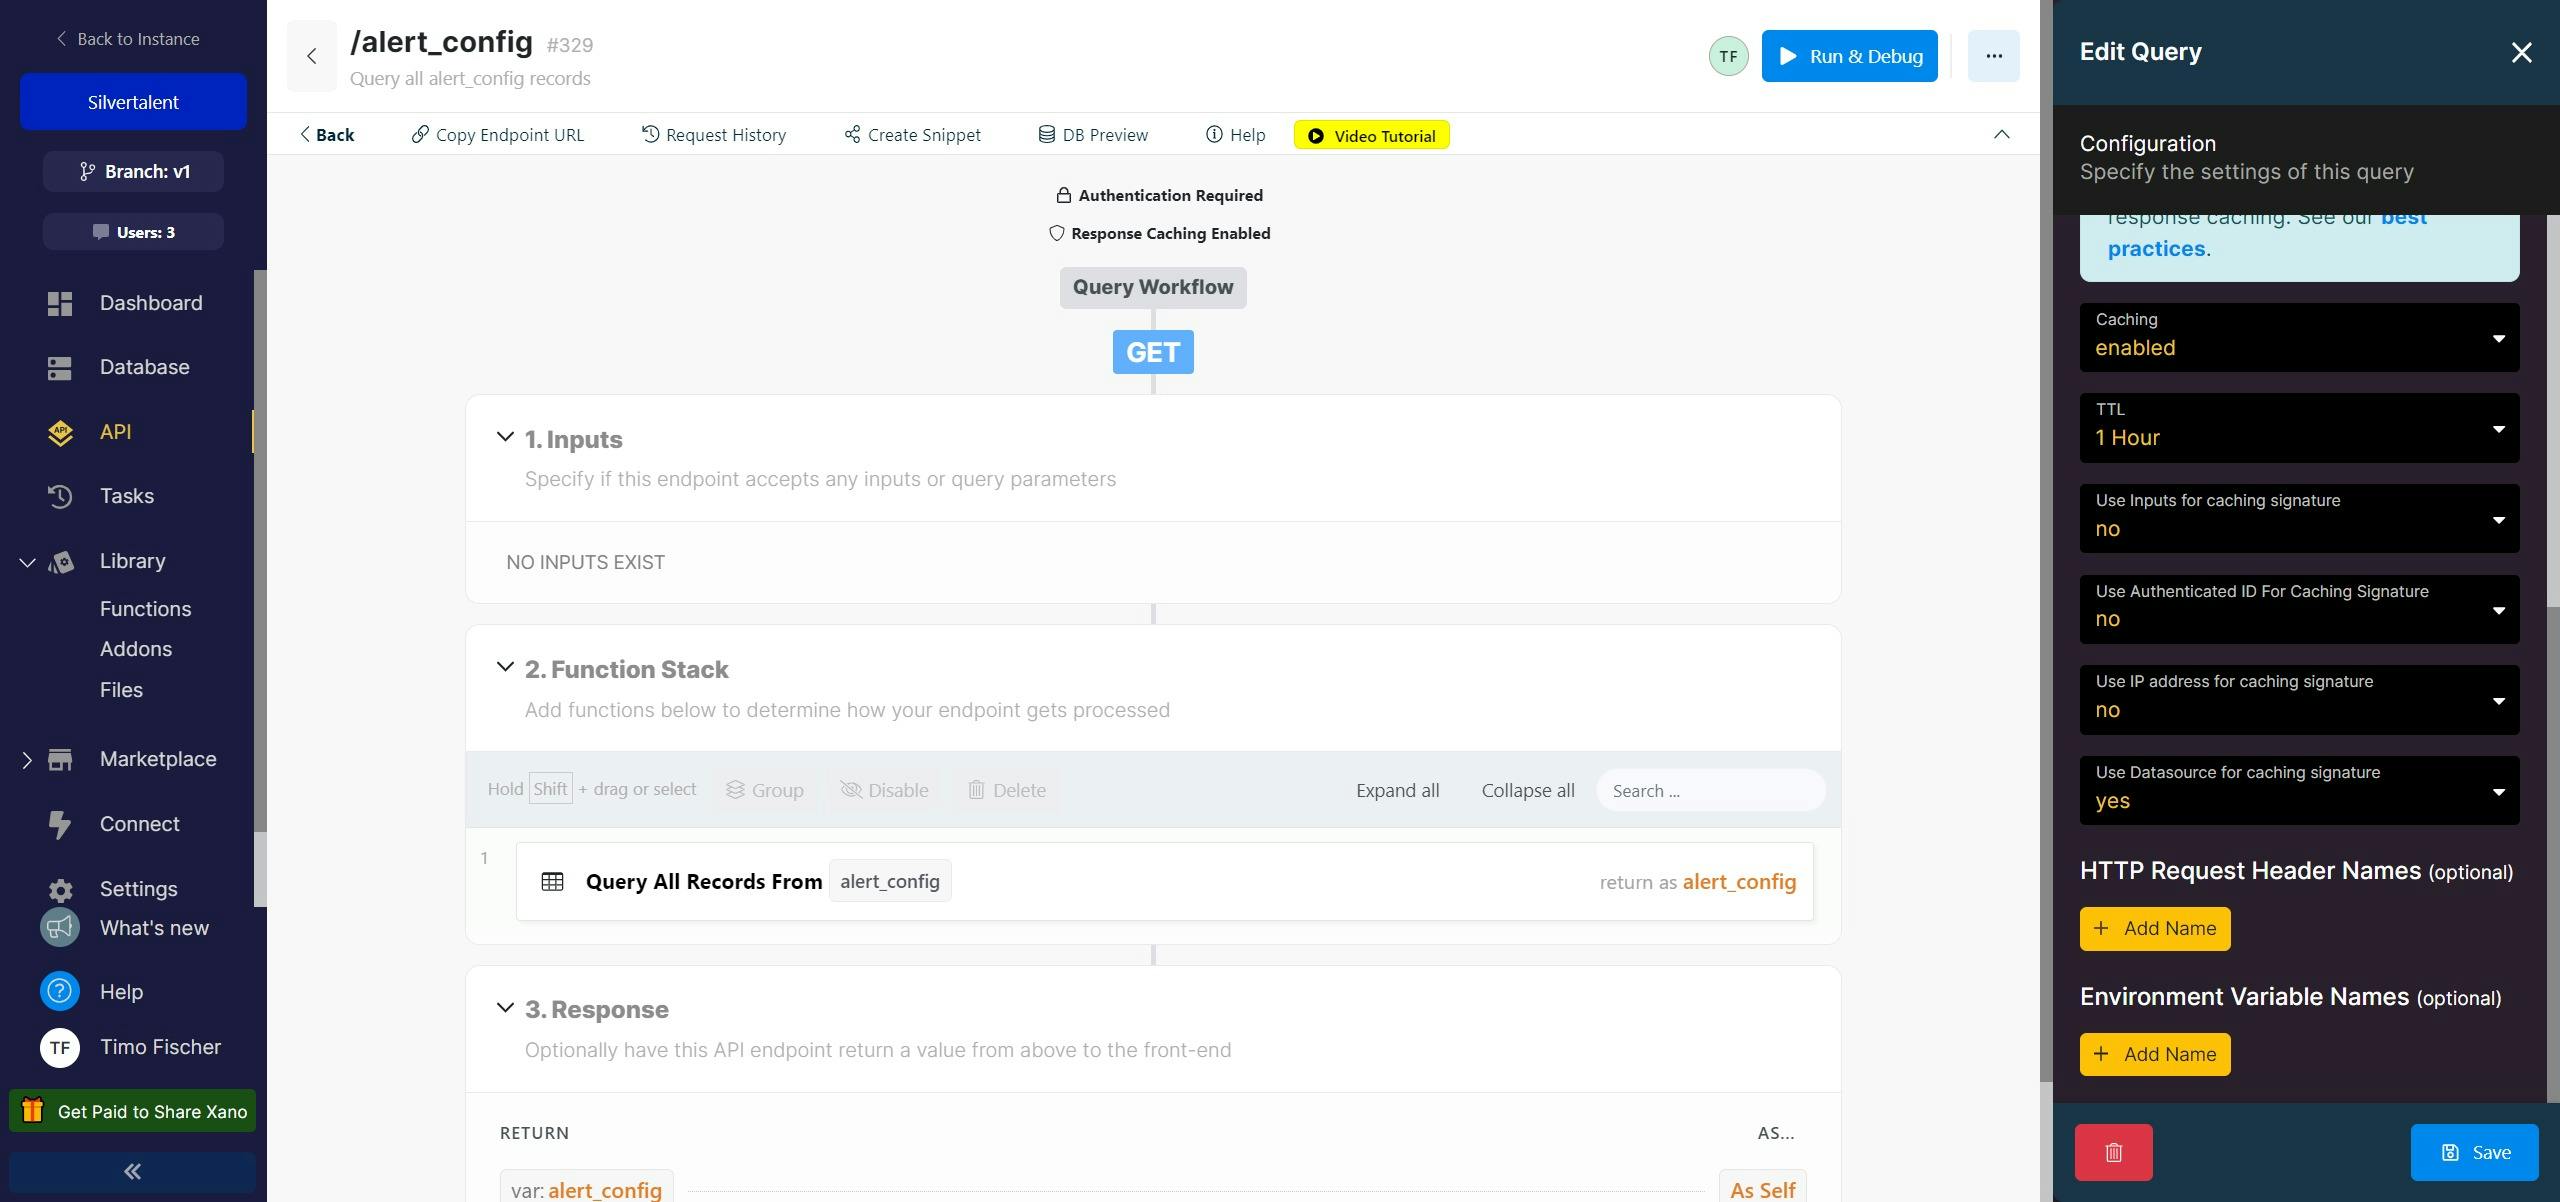Image resolution: width=2560 pixels, height=1202 pixels.
Task: Click the TF collaborator avatar
Action: click(x=1728, y=56)
